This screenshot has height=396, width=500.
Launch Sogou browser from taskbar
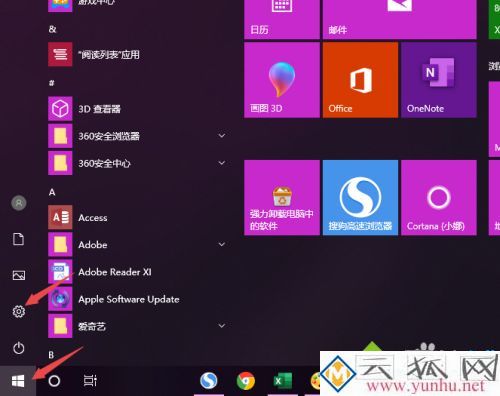click(x=209, y=381)
